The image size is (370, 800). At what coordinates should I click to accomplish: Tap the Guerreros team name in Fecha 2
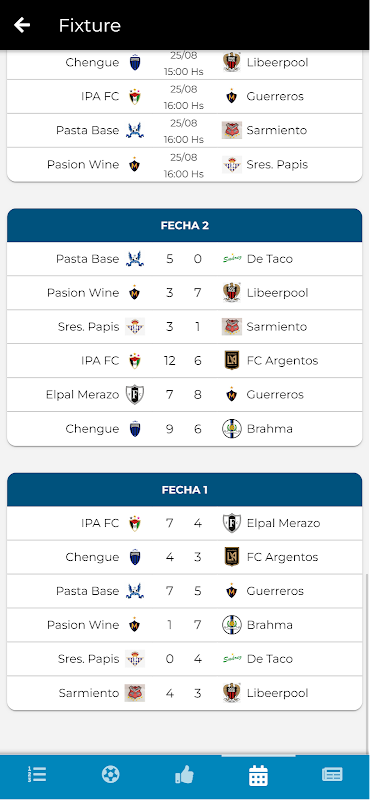275,394
